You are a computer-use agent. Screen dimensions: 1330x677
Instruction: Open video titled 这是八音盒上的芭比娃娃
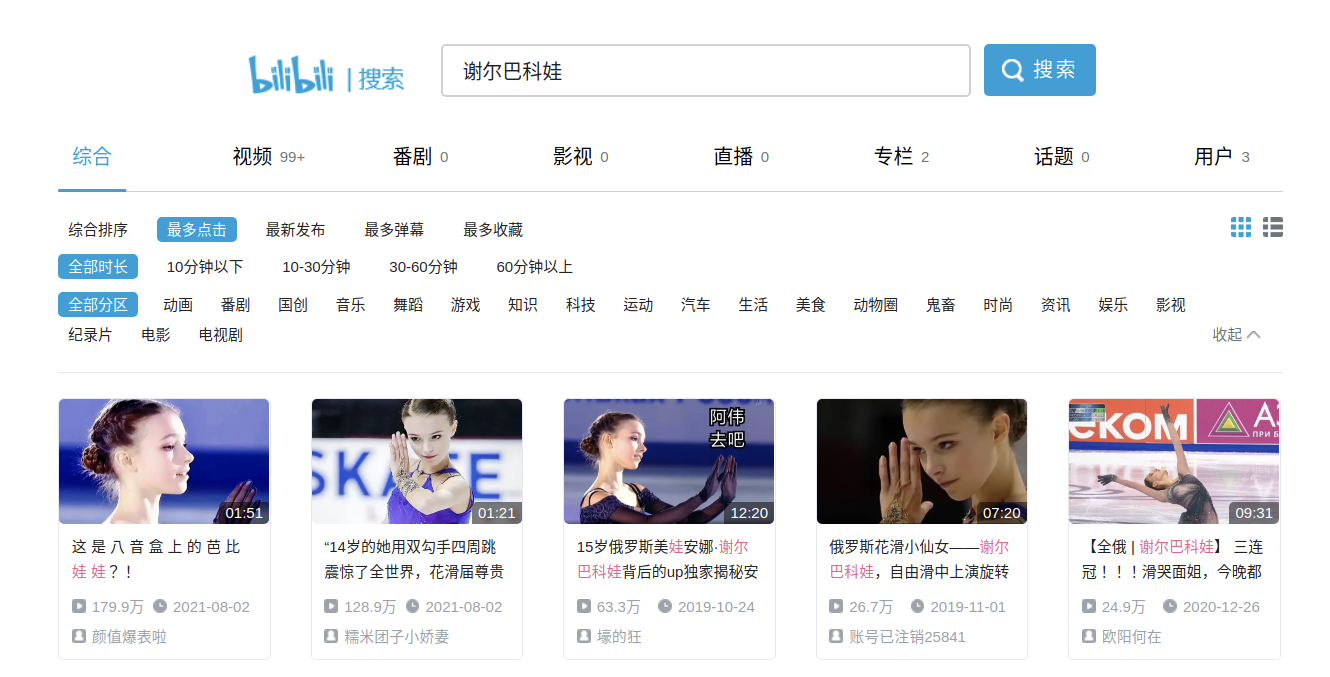156,559
